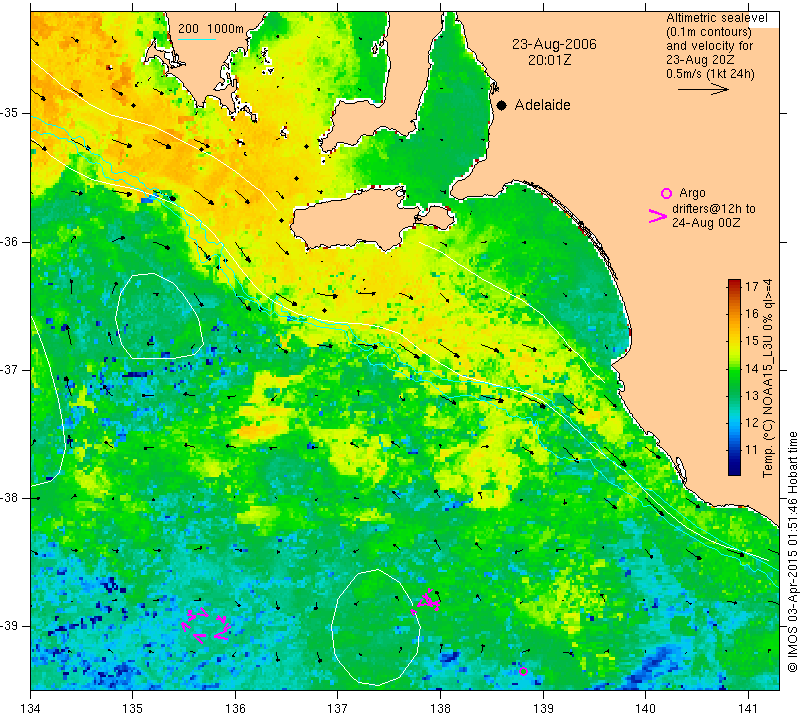Click the latitude label -39
This screenshot has height=720, width=800.
click(x=10, y=626)
